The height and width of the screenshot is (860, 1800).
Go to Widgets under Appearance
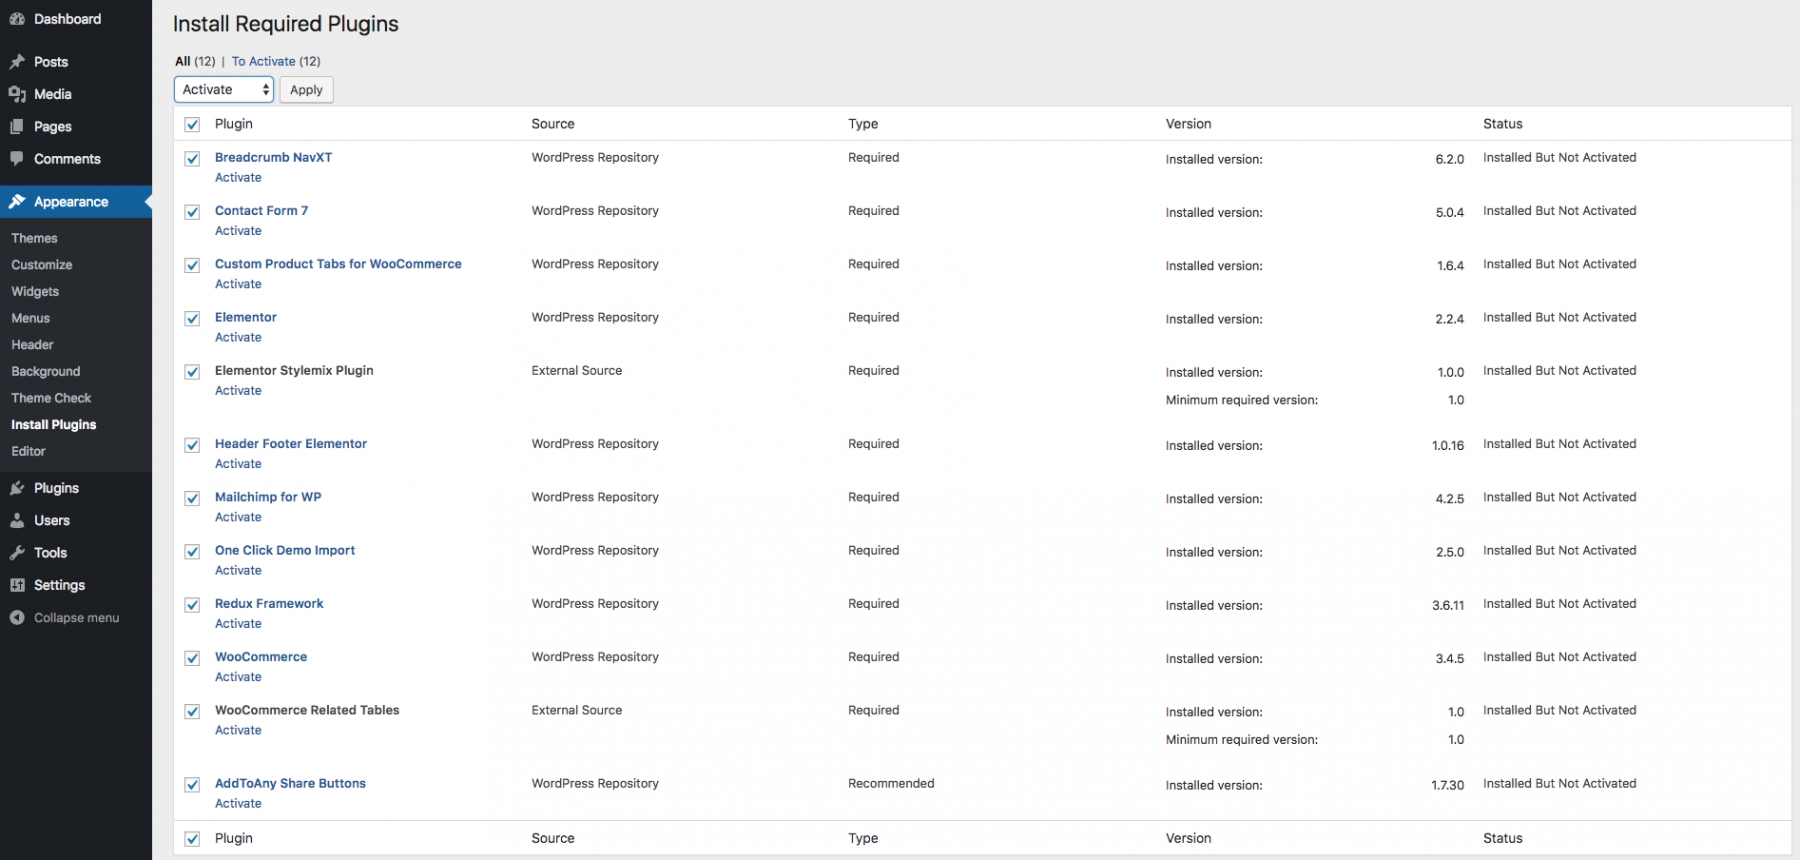(35, 291)
